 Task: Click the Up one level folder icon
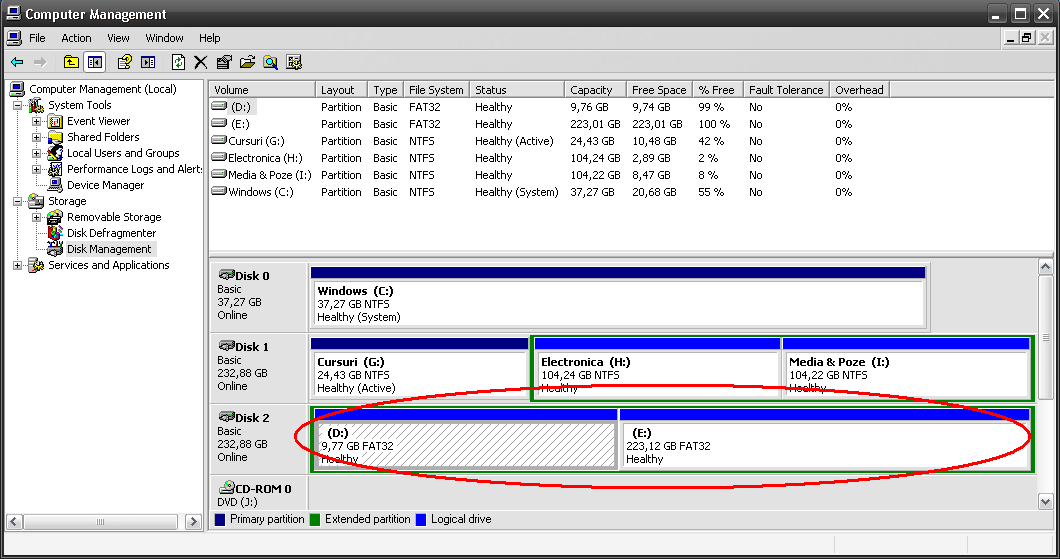pos(71,62)
